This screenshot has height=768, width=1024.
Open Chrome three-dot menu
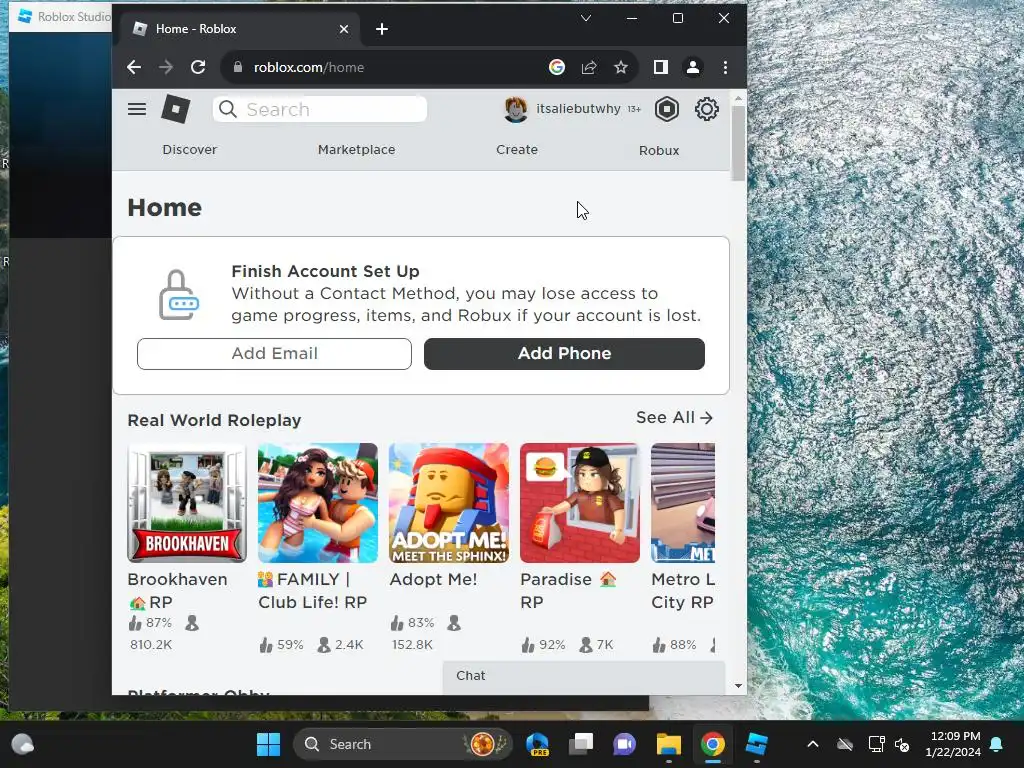726,67
